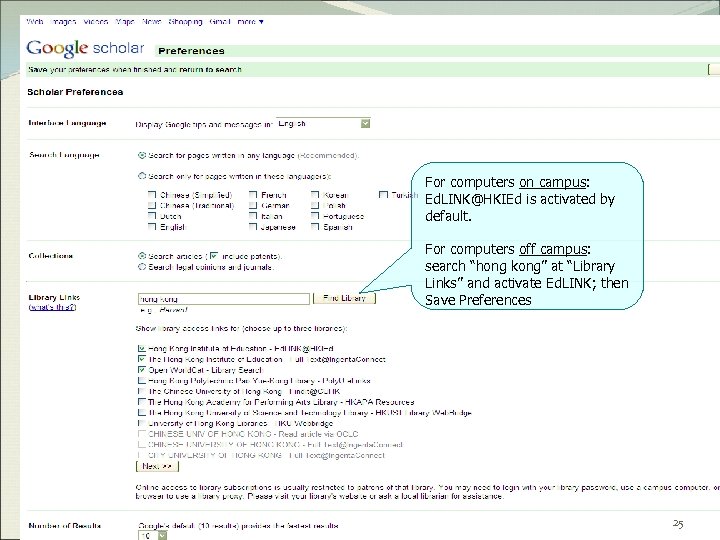Viewport: 720px width, 540px height.
Task: Check the Japanese language box
Action: pos(253,226)
